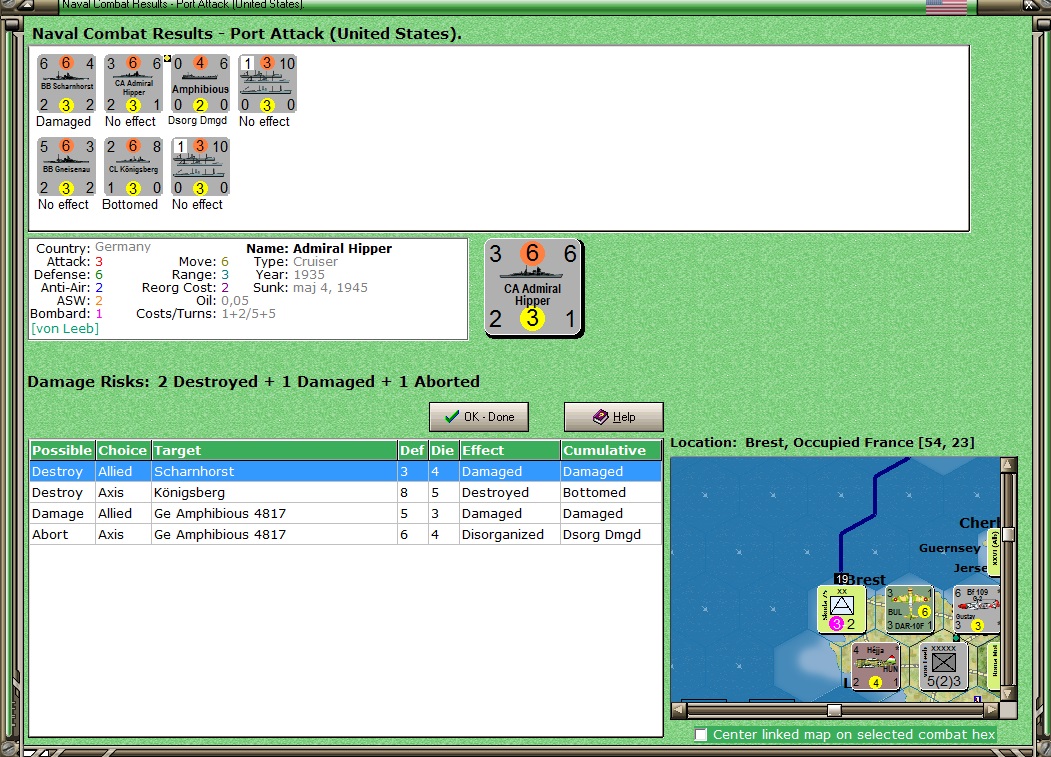Image resolution: width=1051 pixels, height=757 pixels.
Task: Click the infantry division counter at Brest
Action: pyautogui.click(x=841, y=609)
